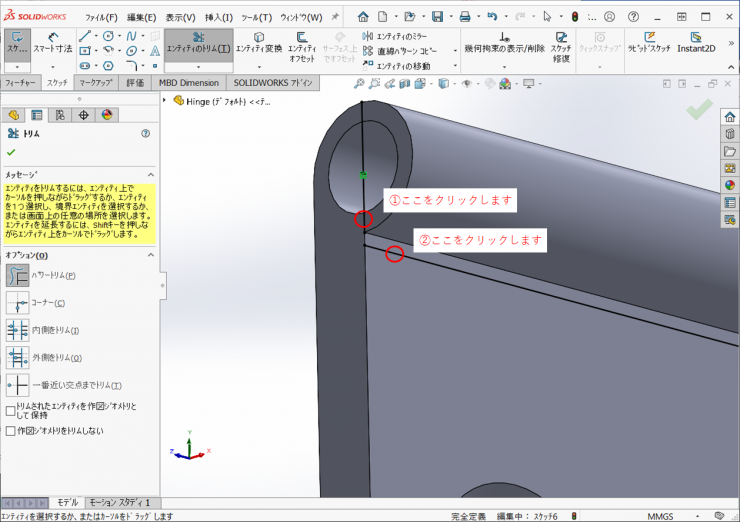Select Trim Outside (外側をトリム) option
The width and height of the screenshot is (740, 522).
(x=18, y=357)
